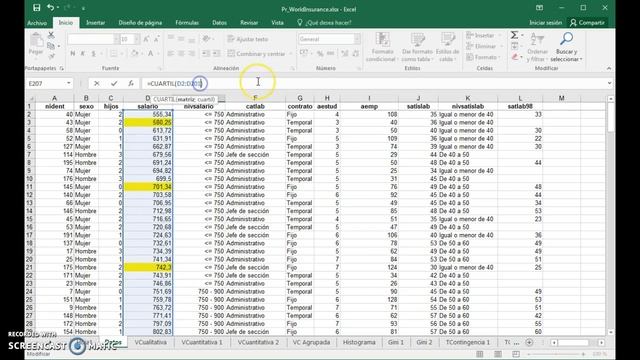This screenshot has width=640, height=360.
Task: Click the Increase indent icon
Action: click(216, 53)
